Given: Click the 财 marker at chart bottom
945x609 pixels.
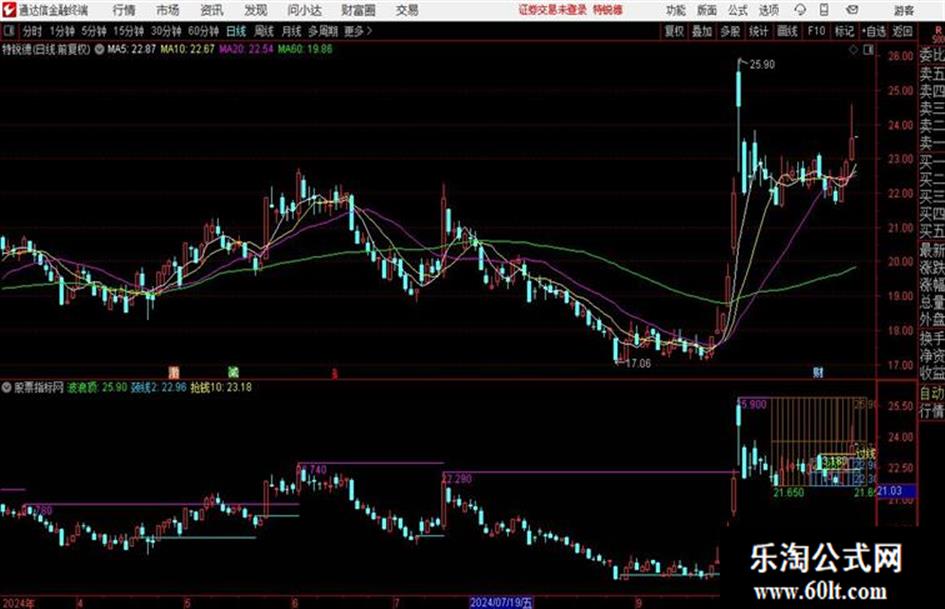Looking at the screenshot, I should coord(818,373).
